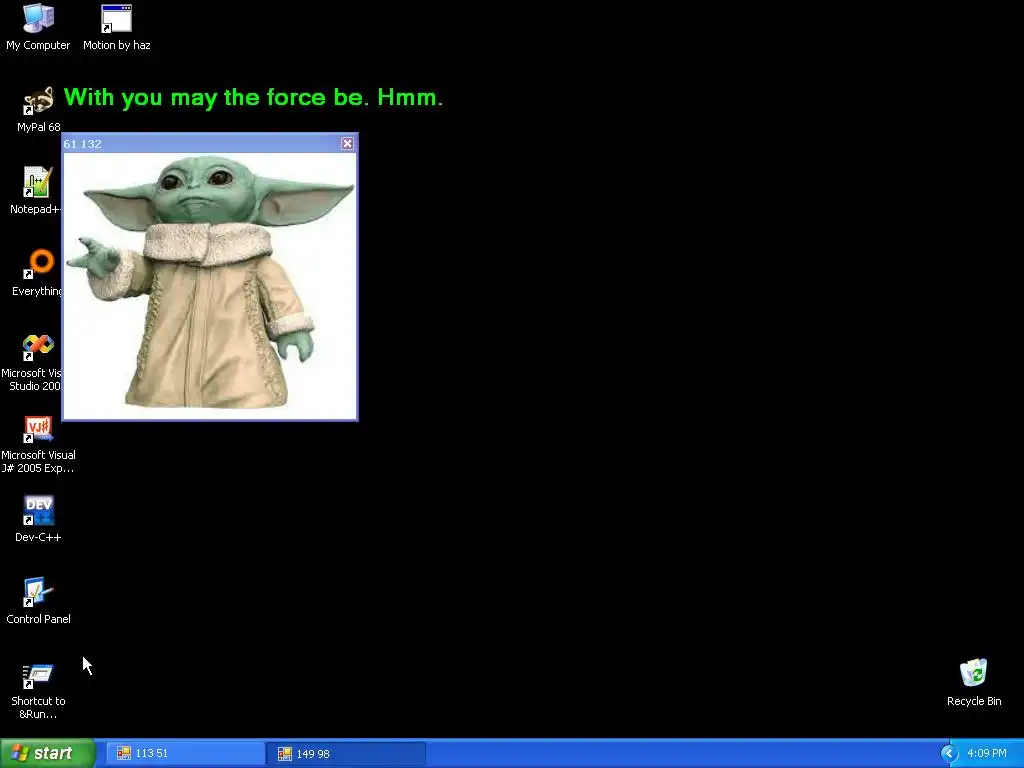The height and width of the screenshot is (768, 1024).
Task: Switch to the 149 98 taskbar window
Action: point(346,754)
